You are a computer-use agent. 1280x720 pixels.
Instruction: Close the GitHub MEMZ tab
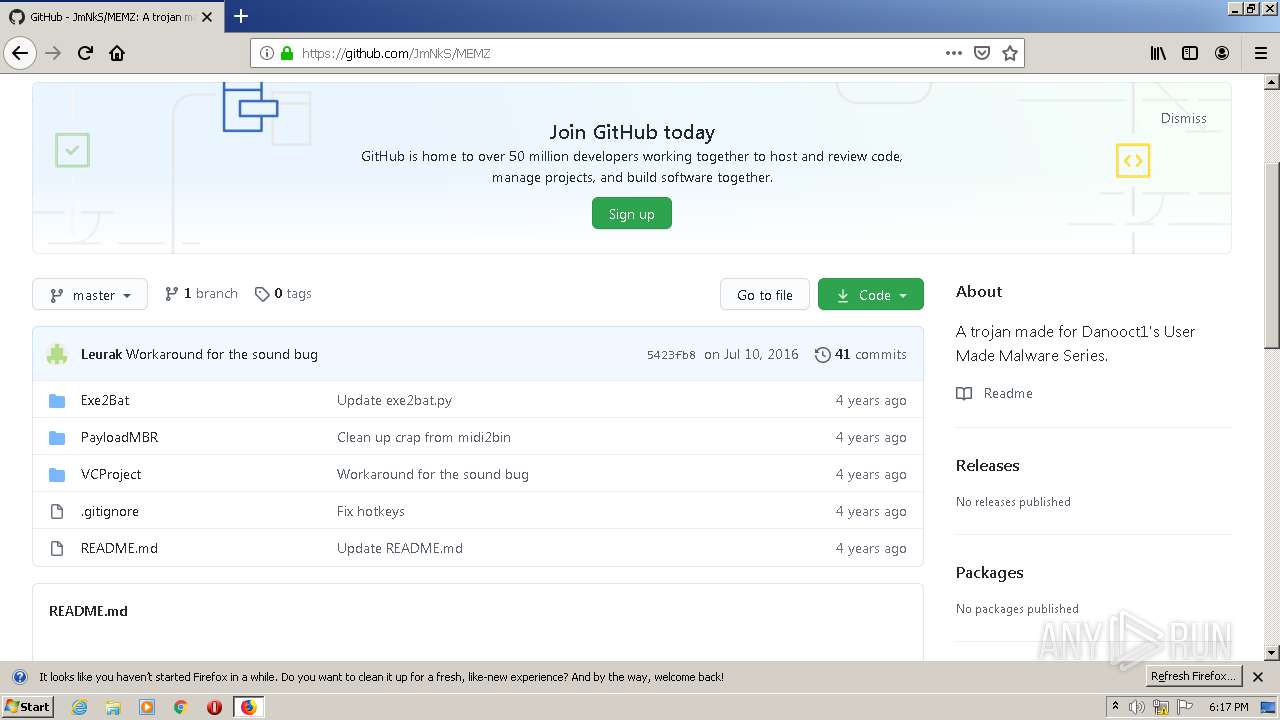coord(207,17)
